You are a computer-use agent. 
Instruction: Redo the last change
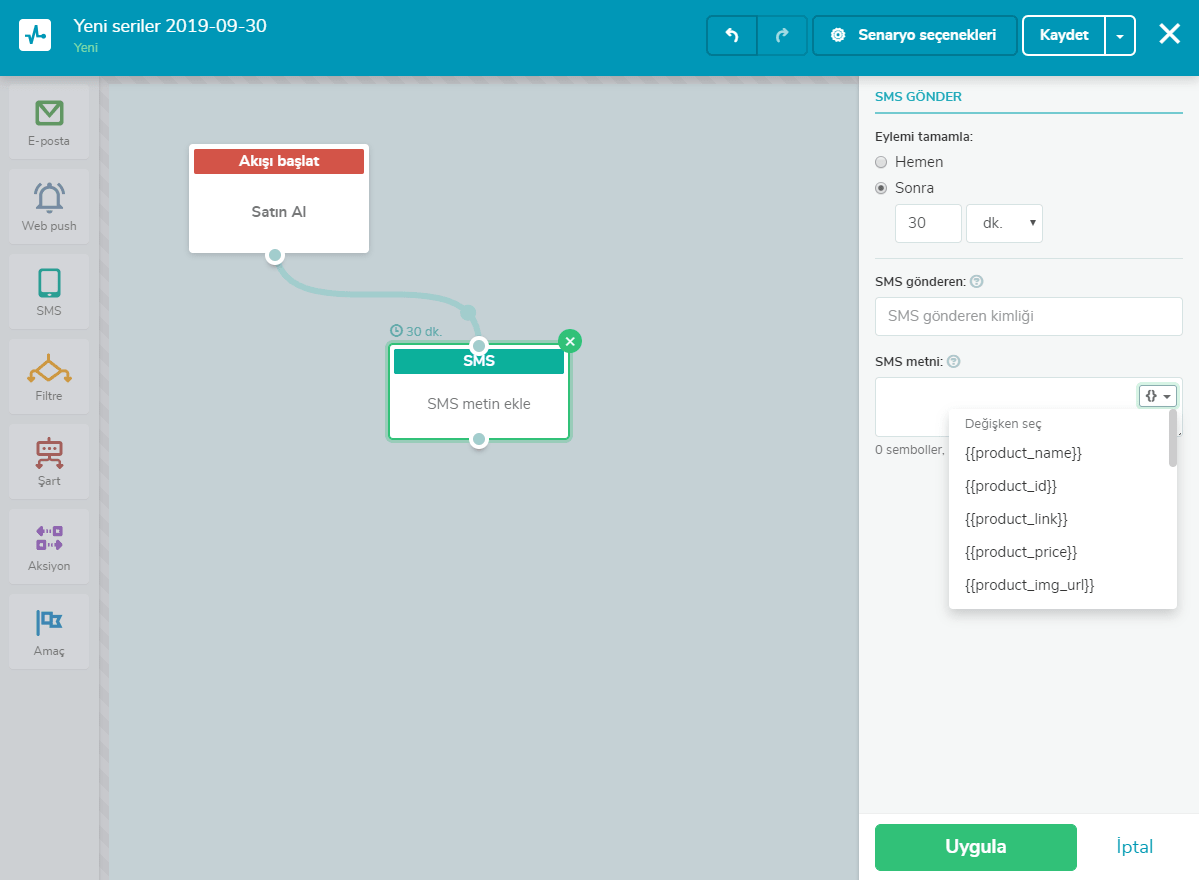coord(781,35)
